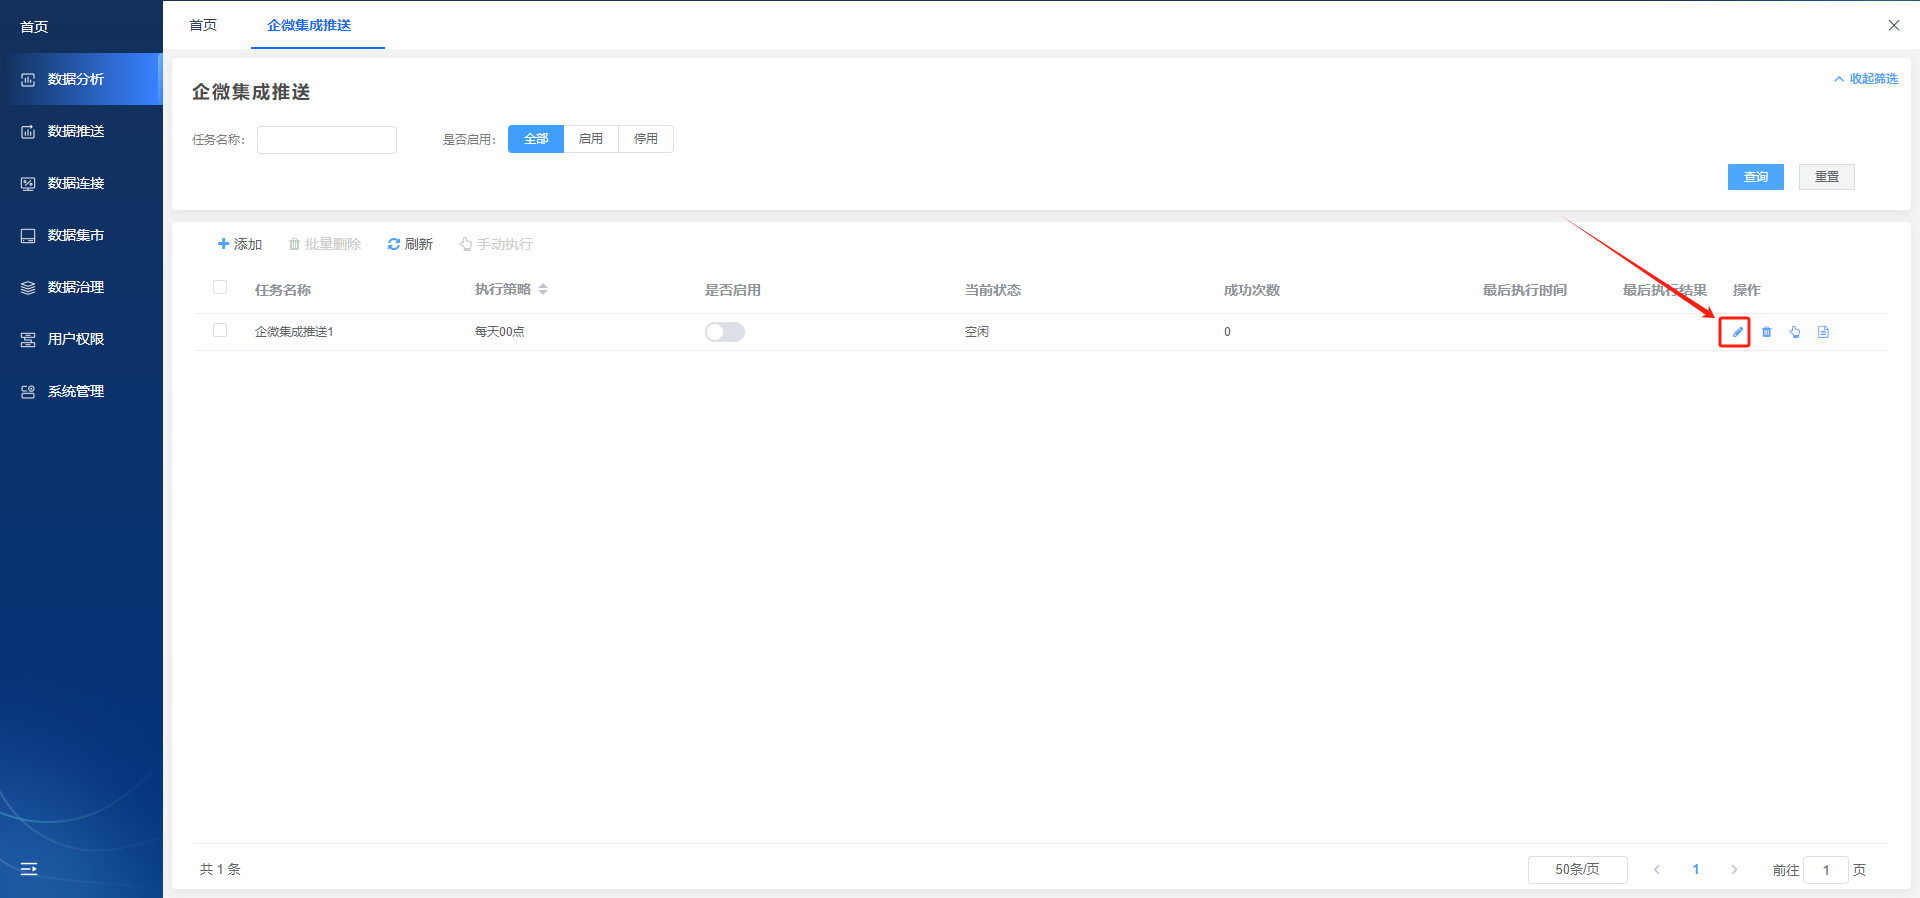The height and width of the screenshot is (898, 1920).
Task: Check the checkbox for the 企微集成推送1 row
Action: click(220, 330)
